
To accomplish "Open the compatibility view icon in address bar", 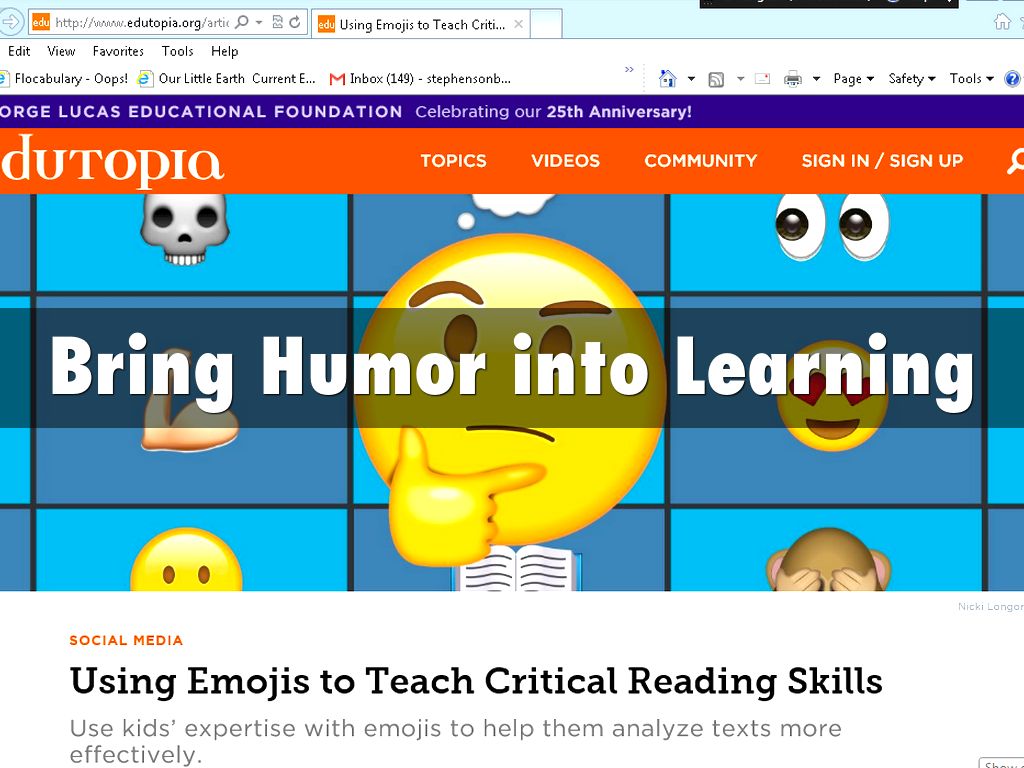I will (277, 22).
